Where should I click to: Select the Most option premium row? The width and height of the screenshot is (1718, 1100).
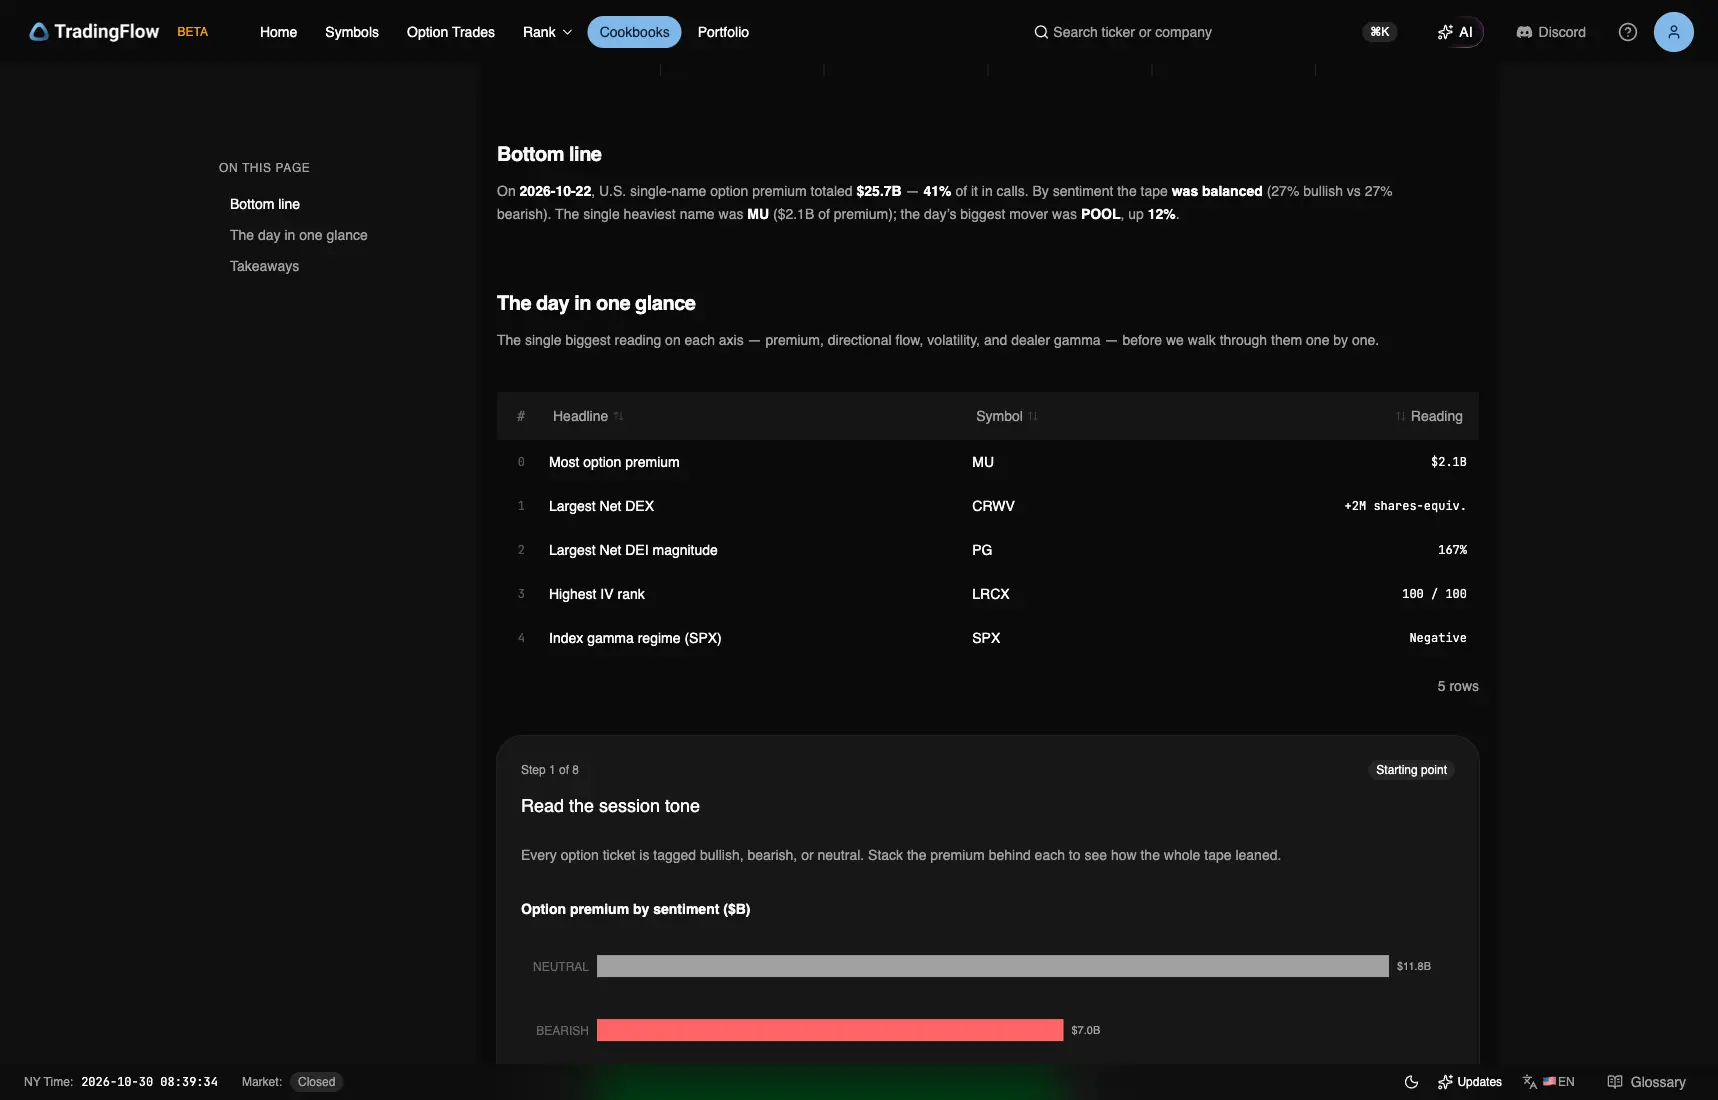pos(988,462)
